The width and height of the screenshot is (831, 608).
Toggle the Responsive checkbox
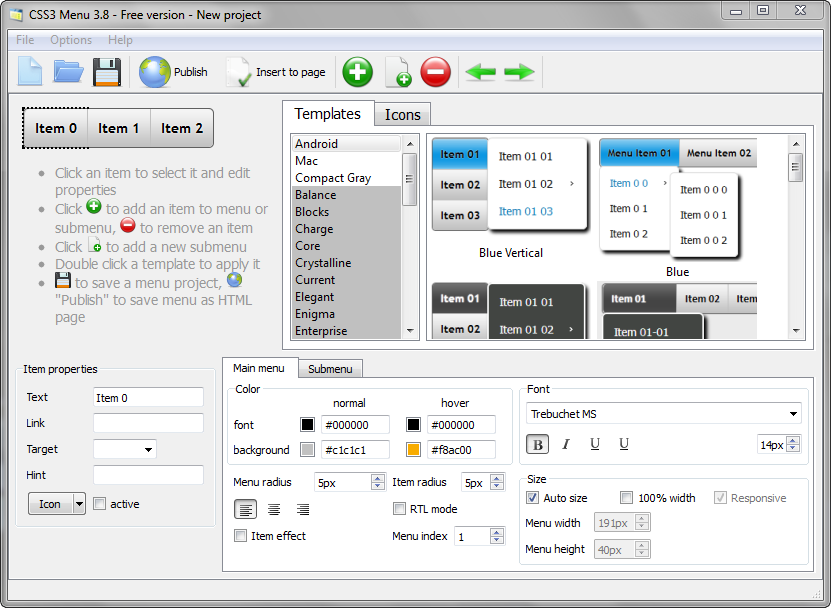click(x=720, y=498)
